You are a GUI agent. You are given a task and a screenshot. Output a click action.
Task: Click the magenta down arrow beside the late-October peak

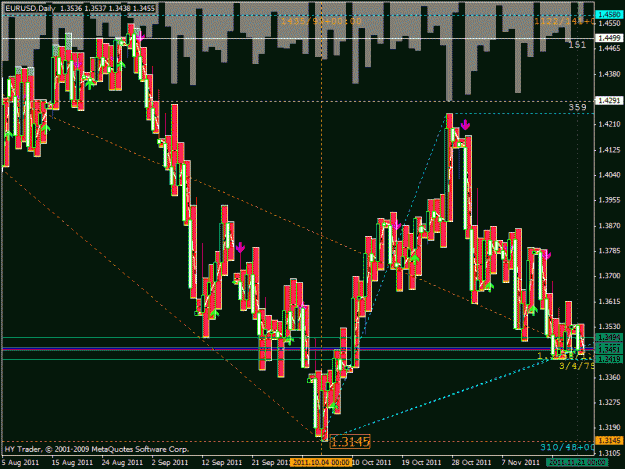[465, 125]
